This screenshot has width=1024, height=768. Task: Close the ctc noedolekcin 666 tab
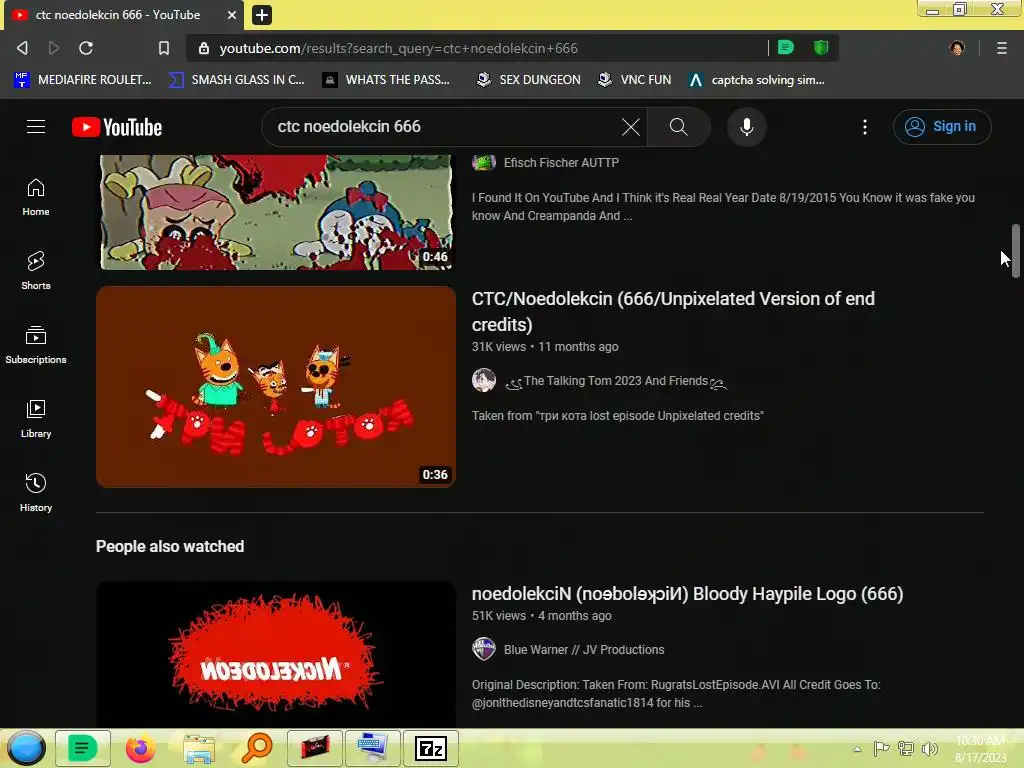tap(232, 15)
